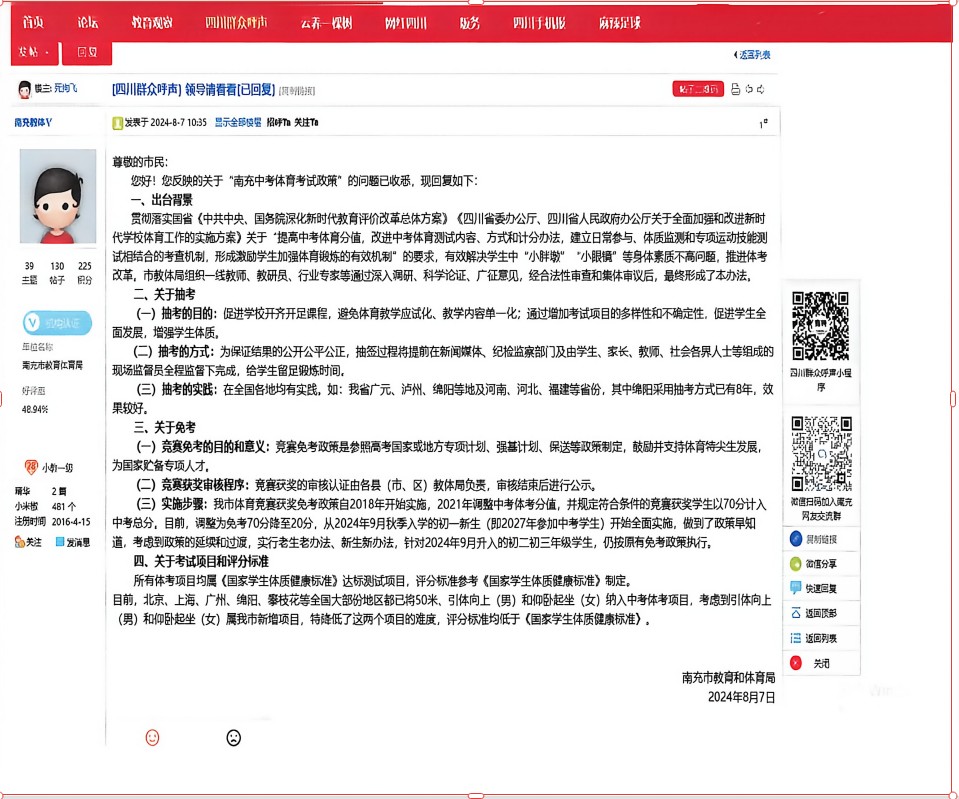The height and width of the screenshot is (799, 959).
Task: Click the 快速回复 icon in the side panel
Action: click(796, 588)
